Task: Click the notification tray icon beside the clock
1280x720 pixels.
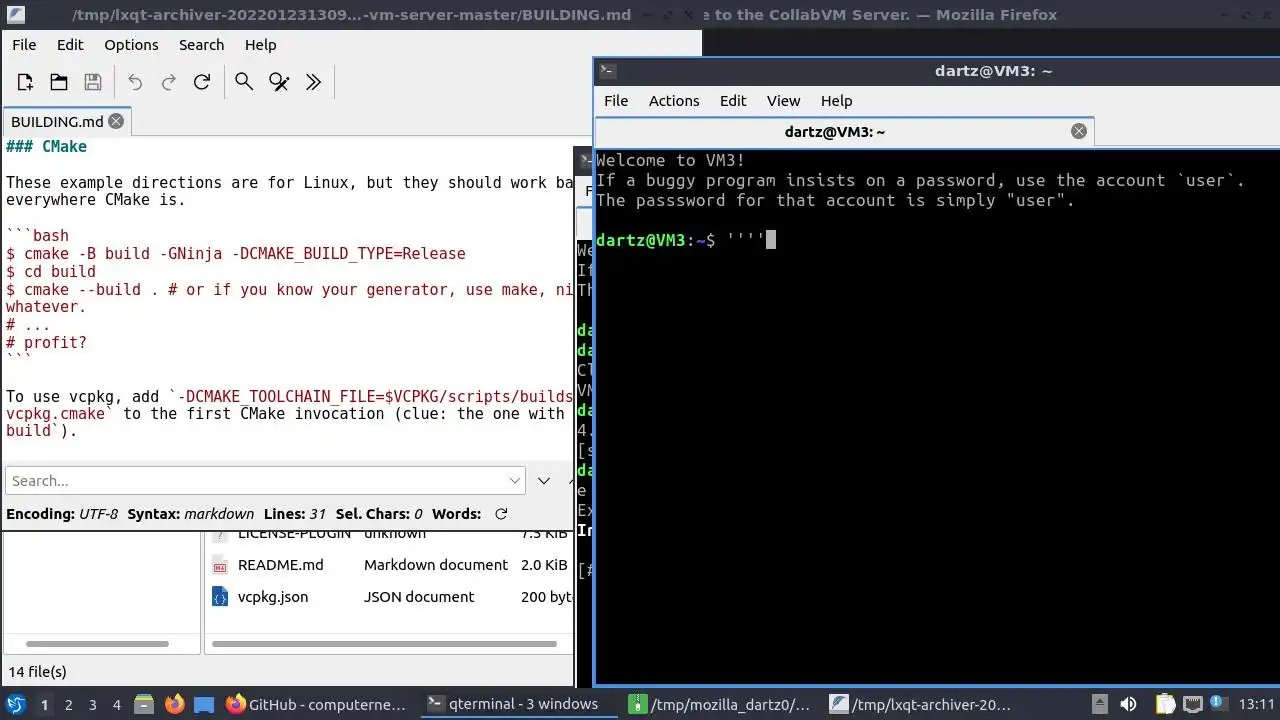Action: 1220,704
